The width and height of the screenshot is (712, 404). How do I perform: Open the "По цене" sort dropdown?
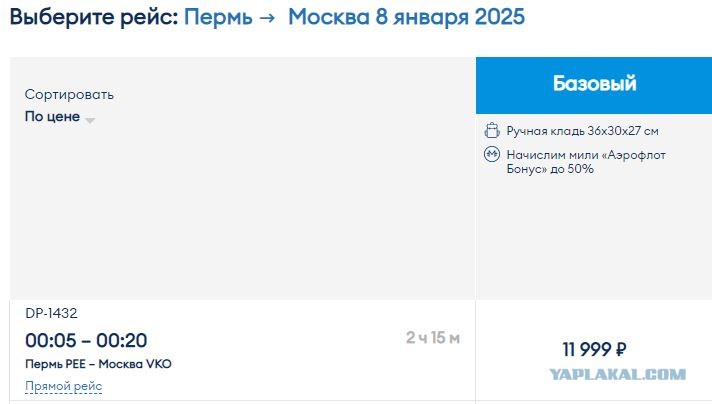[x=59, y=117]
